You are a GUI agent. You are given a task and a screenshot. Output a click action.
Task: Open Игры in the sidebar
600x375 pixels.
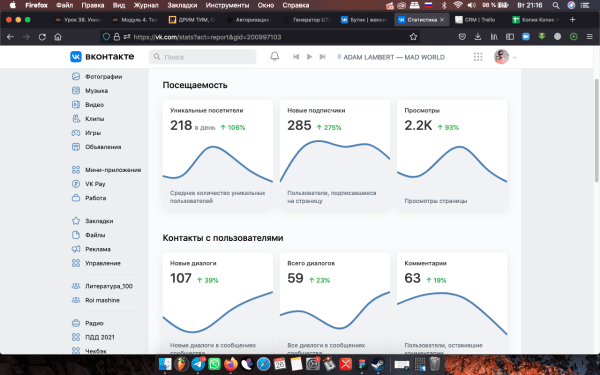pyautogui.click(x=86, y=133)
